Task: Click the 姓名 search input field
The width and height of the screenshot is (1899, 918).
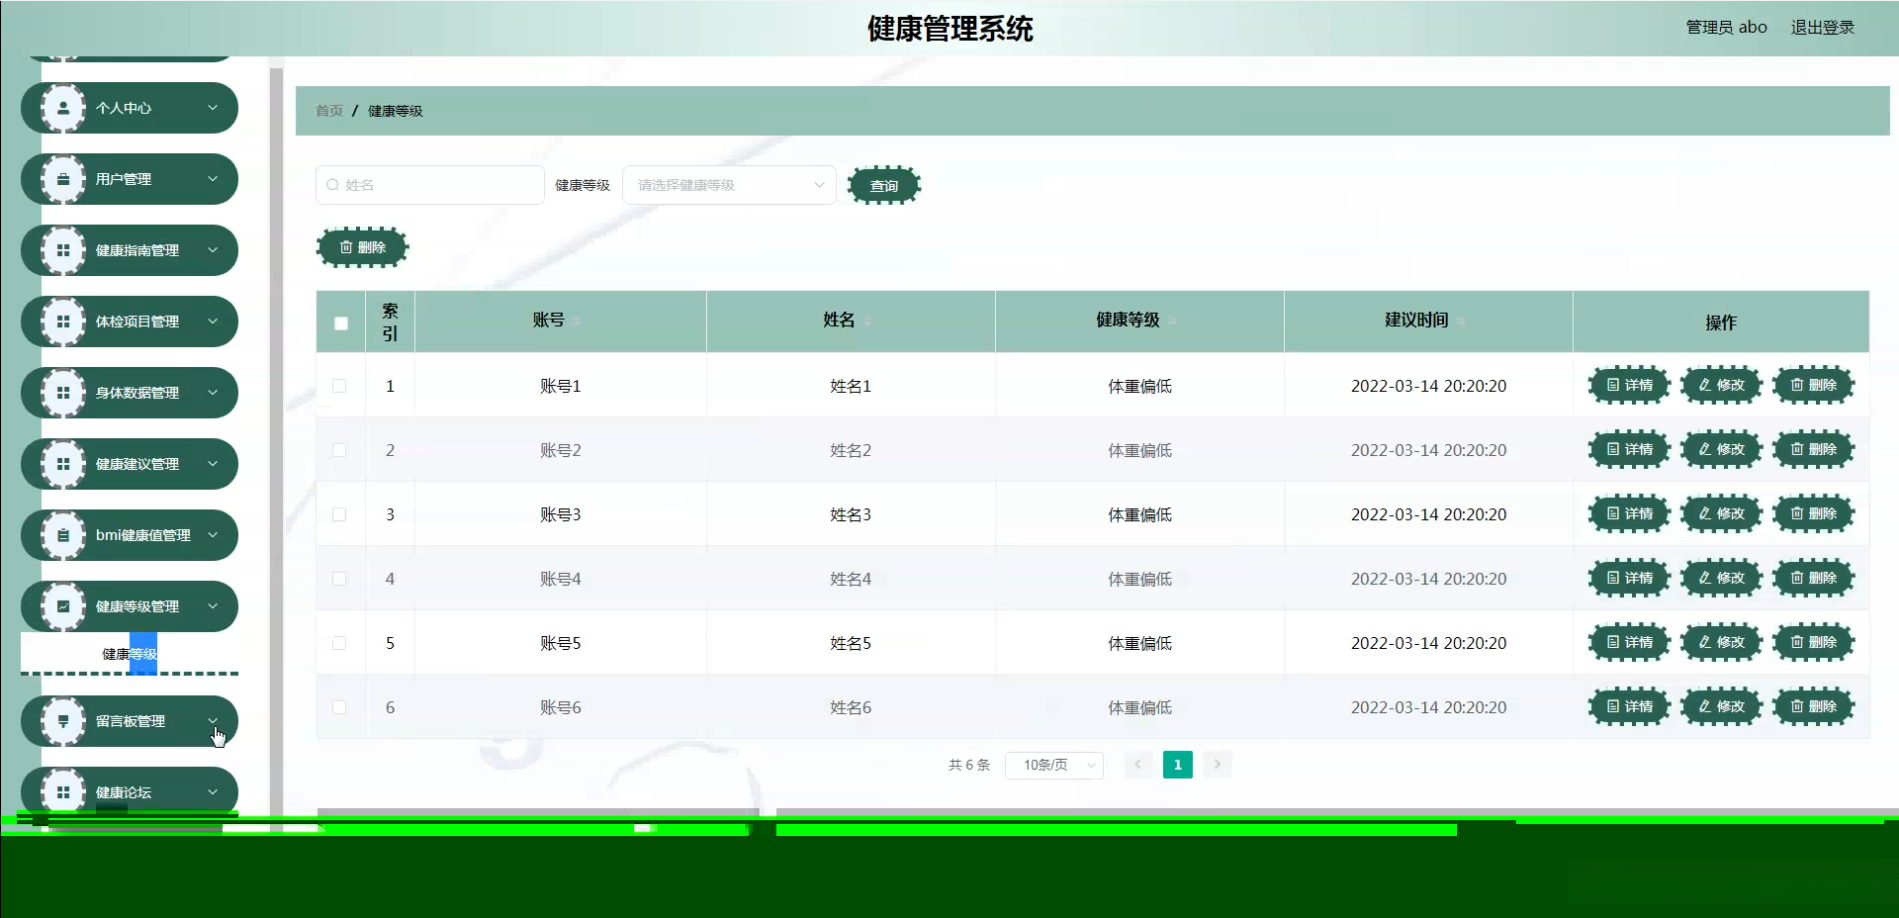Action: pos(430,185)
